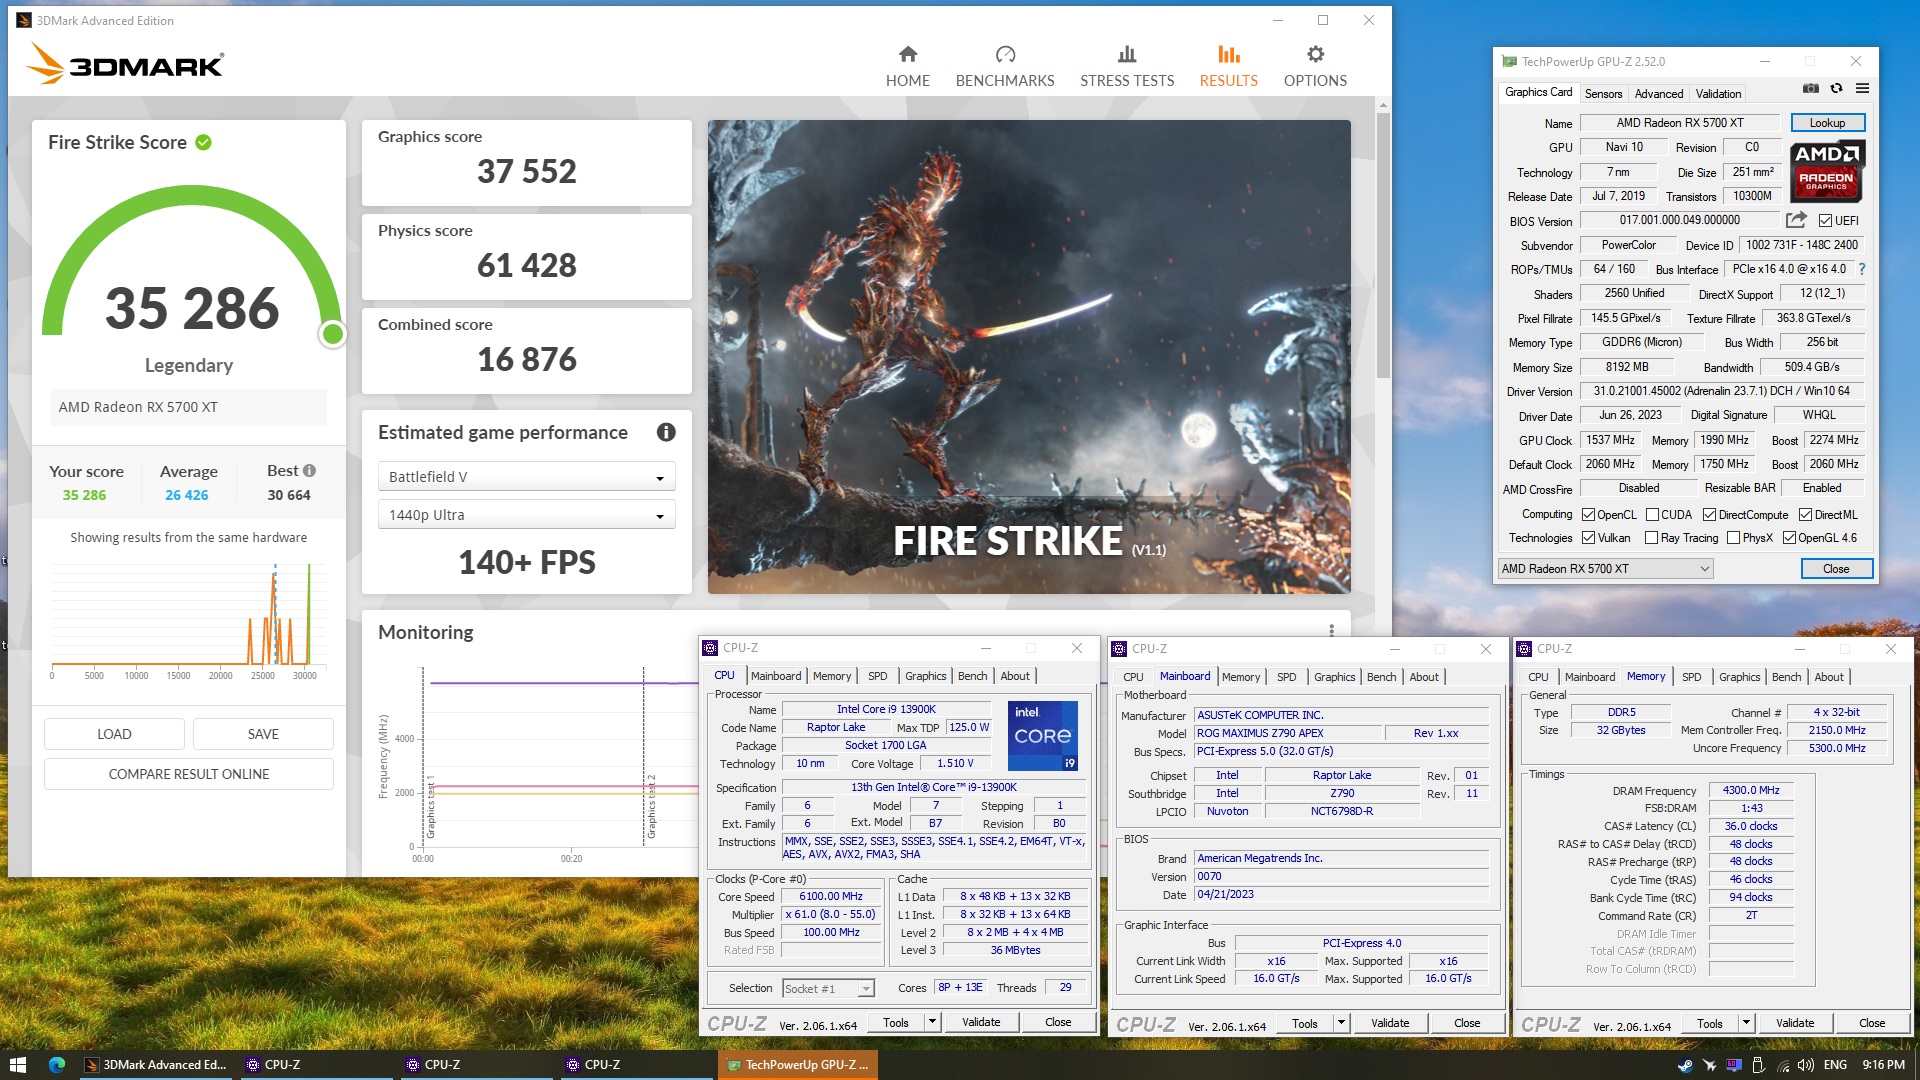This screenshot has width=1920, height=1080.
Task: Click GPU-Z refresh icon
Action: (1836, 88)
